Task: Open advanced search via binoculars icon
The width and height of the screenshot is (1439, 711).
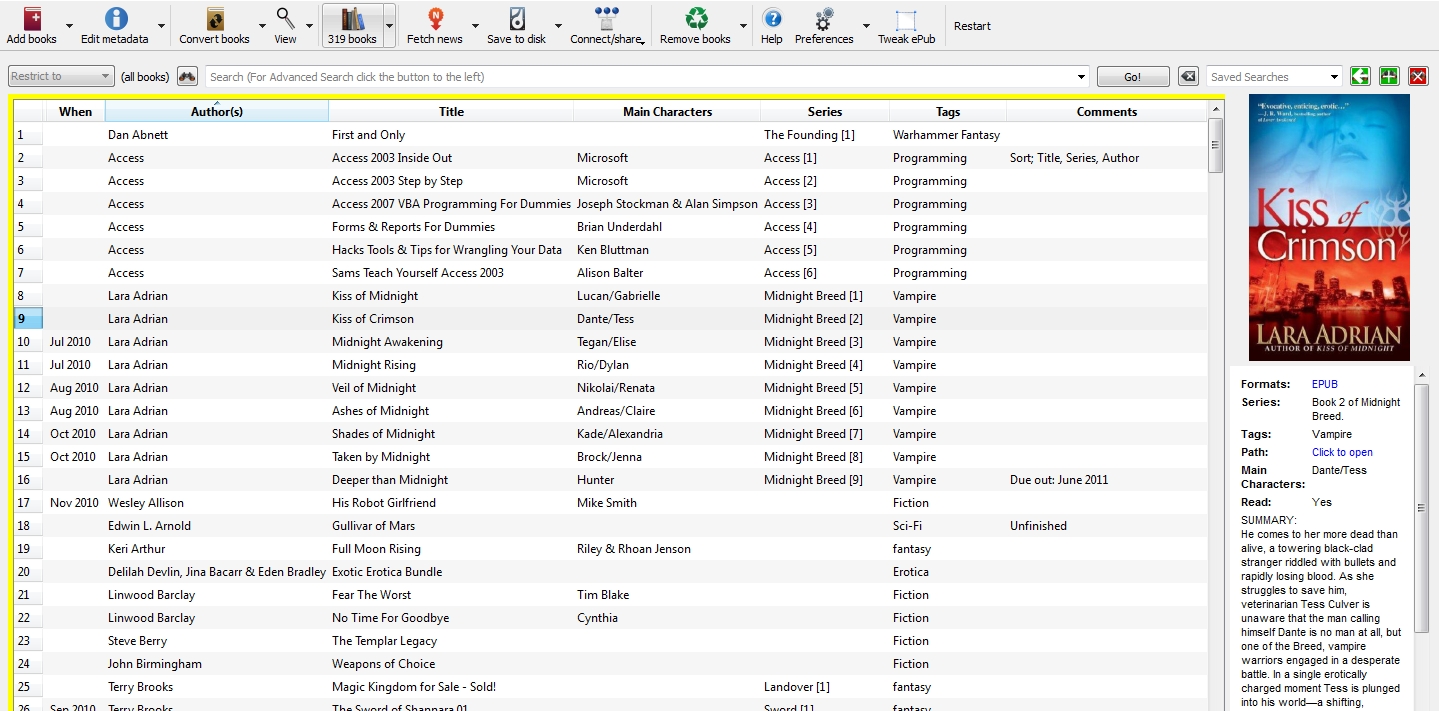Action: click(187, 77)
